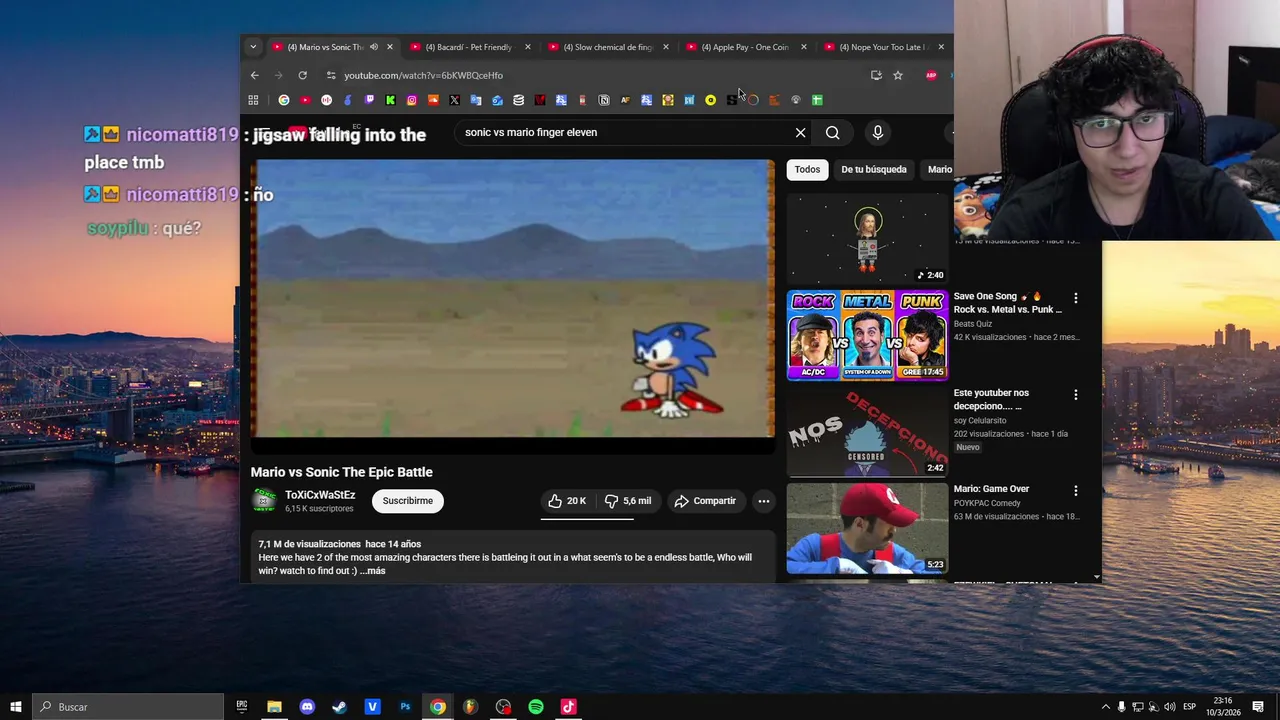Open Chrome tab search dropdown
The height and width of the screenshot is (720, 1280).
[x=253, y=47]
